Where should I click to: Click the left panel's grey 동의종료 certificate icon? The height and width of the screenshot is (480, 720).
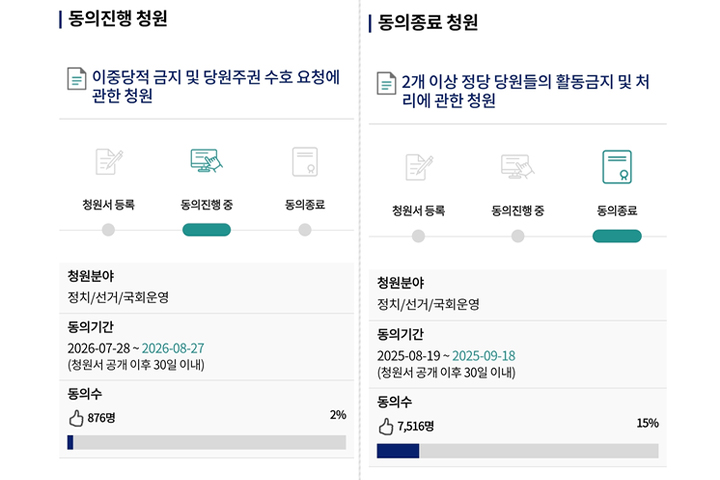pyautogui.click(x=305, y=162)
